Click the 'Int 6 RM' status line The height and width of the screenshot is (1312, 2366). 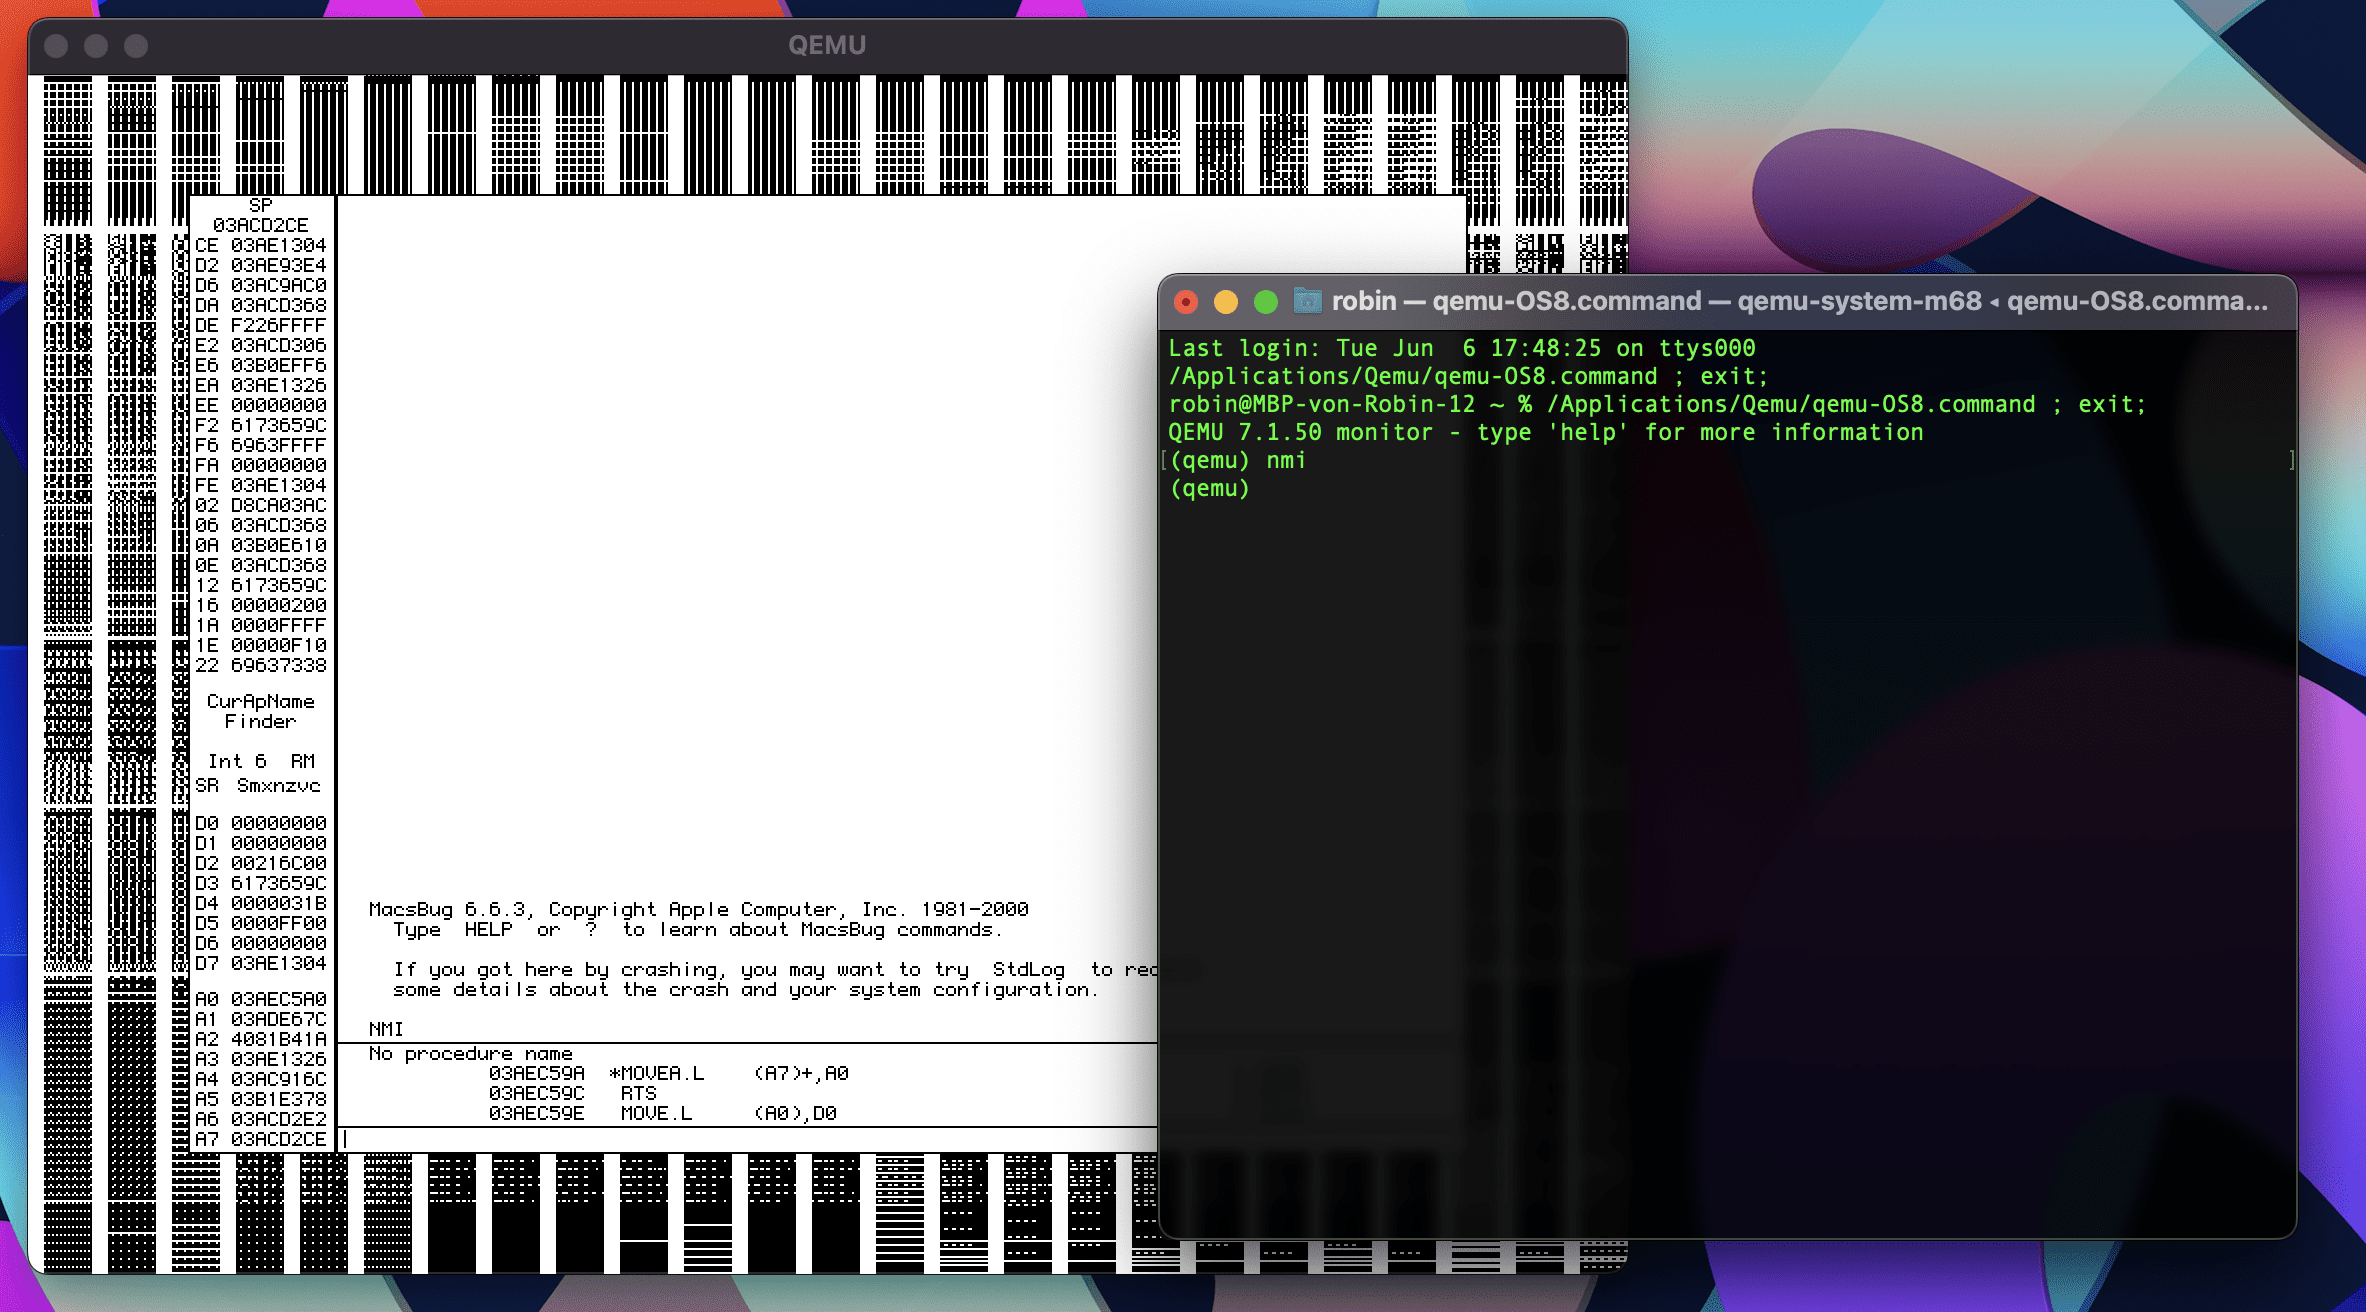click(x=261, y=762)
